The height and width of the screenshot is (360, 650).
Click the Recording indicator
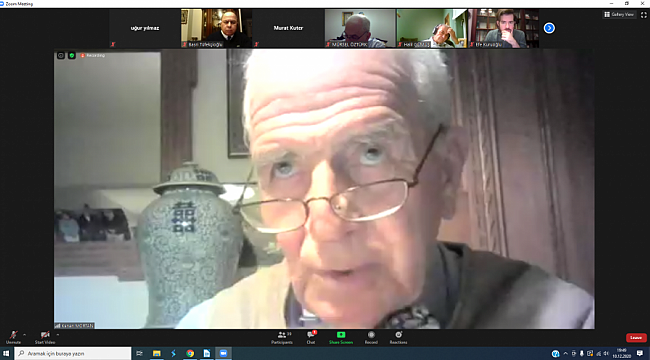(x=93, y=55)
